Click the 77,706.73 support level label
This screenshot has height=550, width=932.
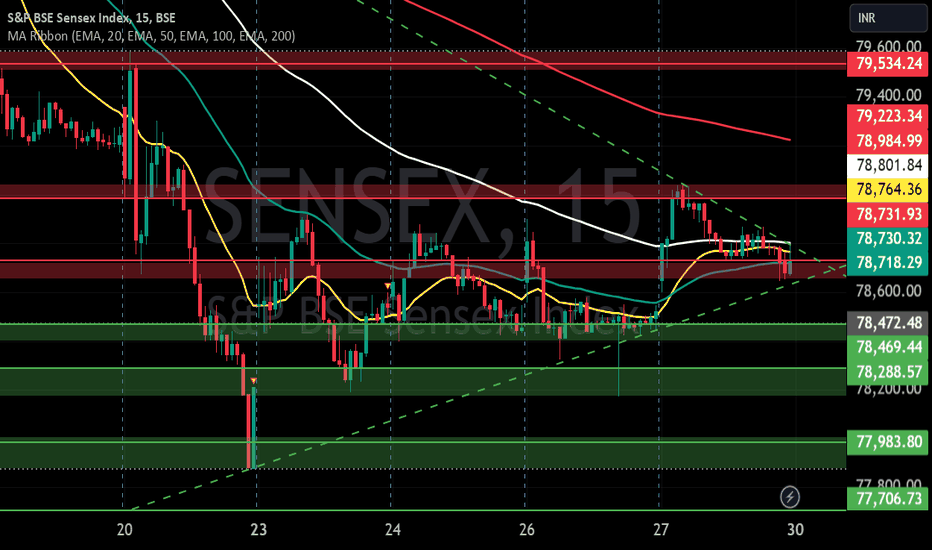[887, 498]
